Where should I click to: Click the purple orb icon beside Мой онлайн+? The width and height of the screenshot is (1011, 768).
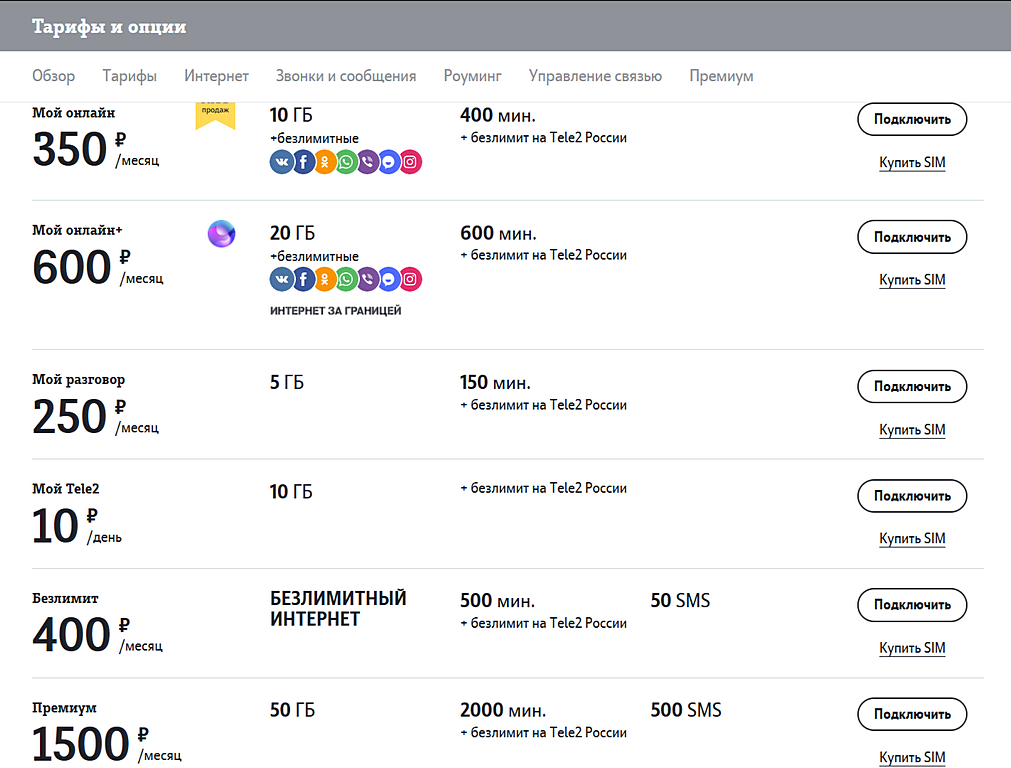coord(221,233)
